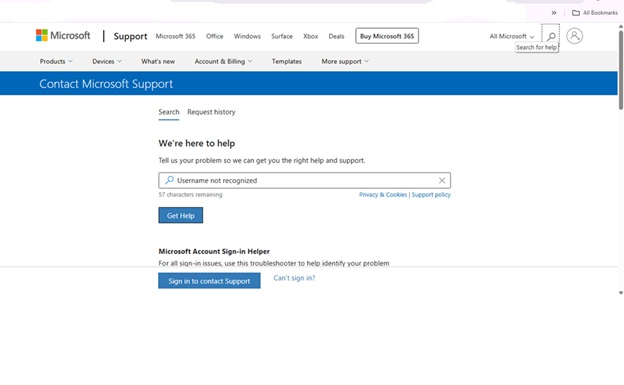This screenshot has height=385, width=624.
Task: Switch to the Request history tab
Action: [211, 112]
